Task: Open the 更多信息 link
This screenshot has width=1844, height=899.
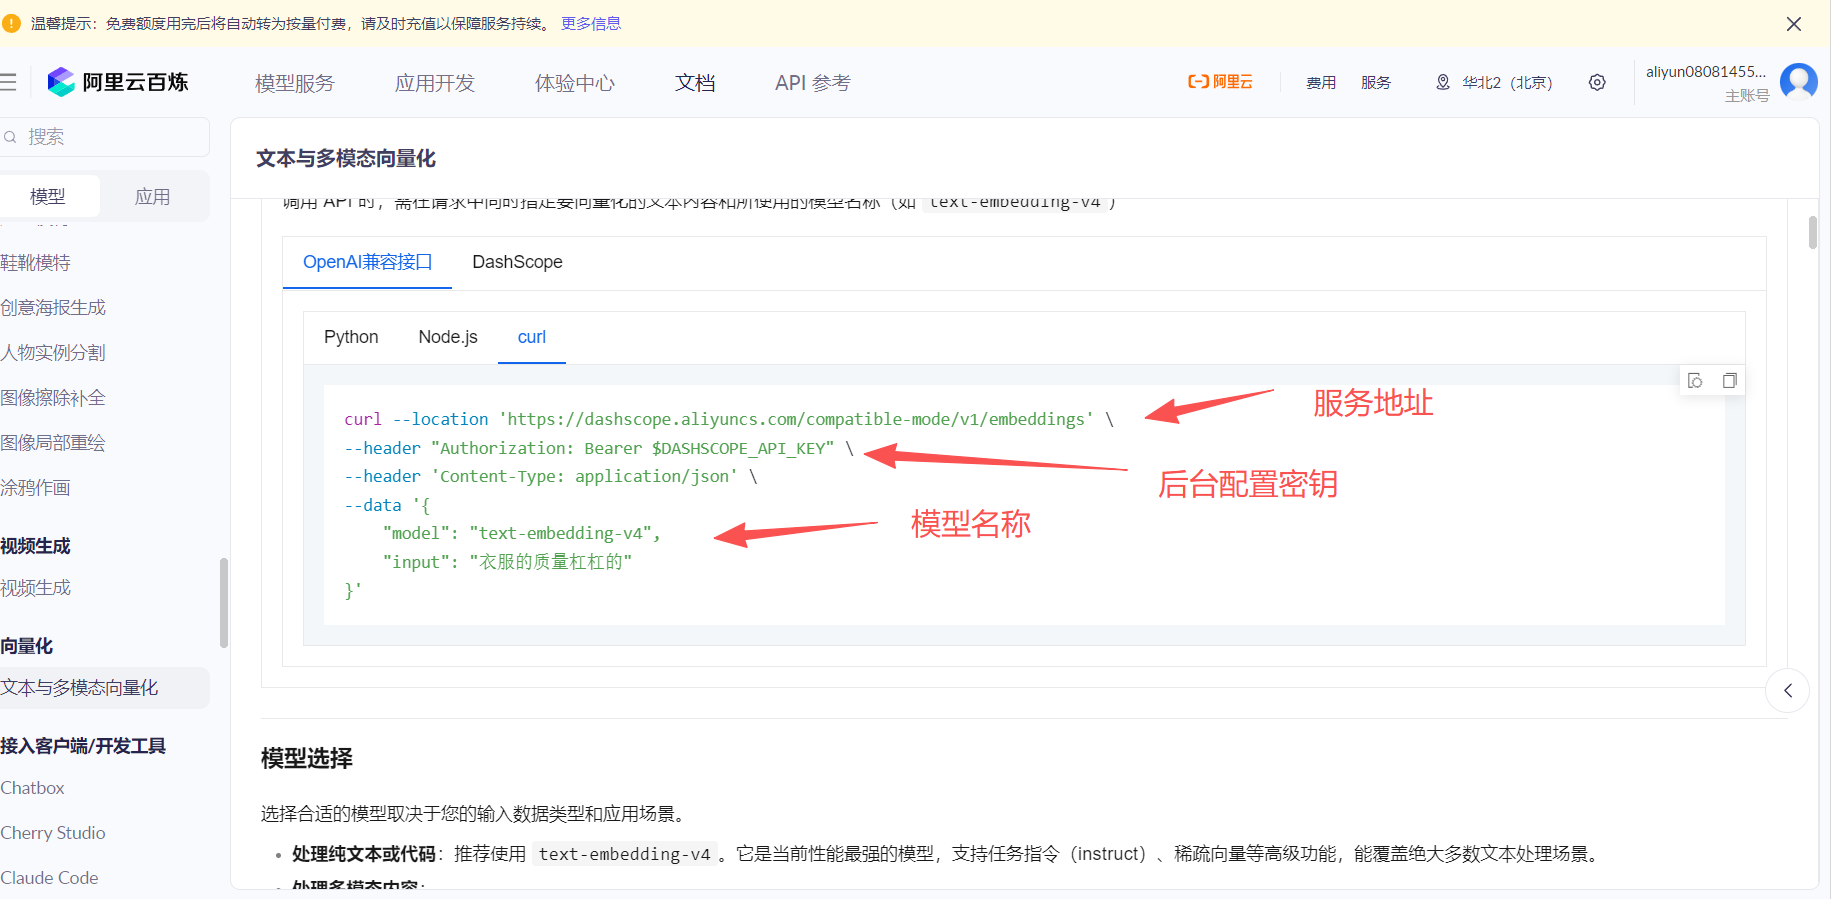Action: 591,23
